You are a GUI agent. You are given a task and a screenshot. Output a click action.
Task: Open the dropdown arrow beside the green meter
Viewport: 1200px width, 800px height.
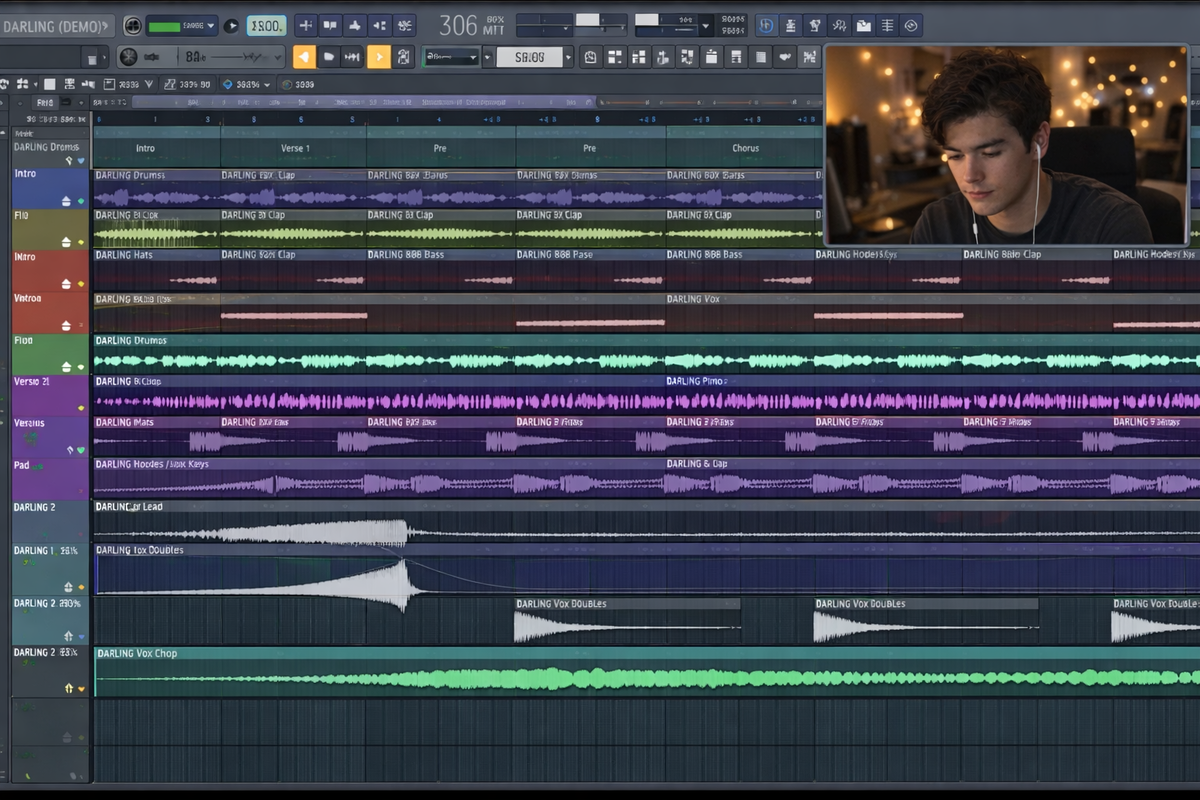point(211,25)
